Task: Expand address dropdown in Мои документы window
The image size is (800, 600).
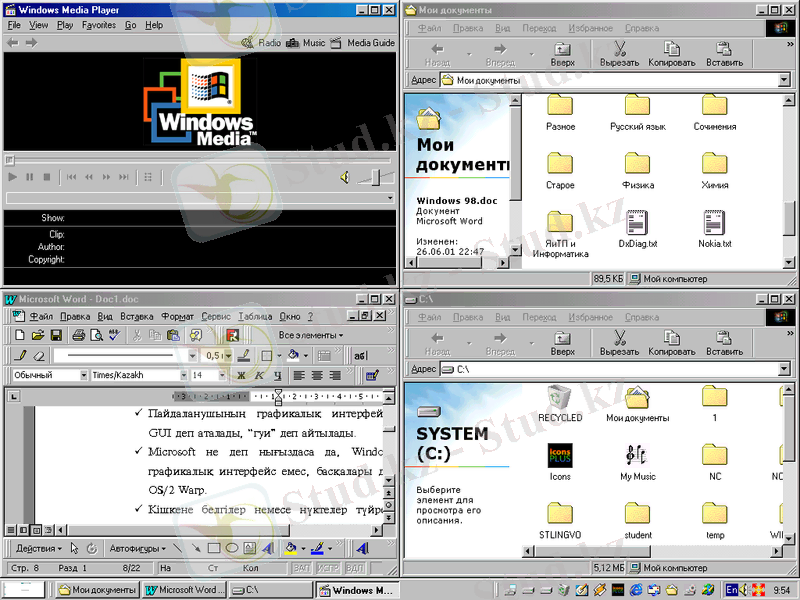Action: 784,80
